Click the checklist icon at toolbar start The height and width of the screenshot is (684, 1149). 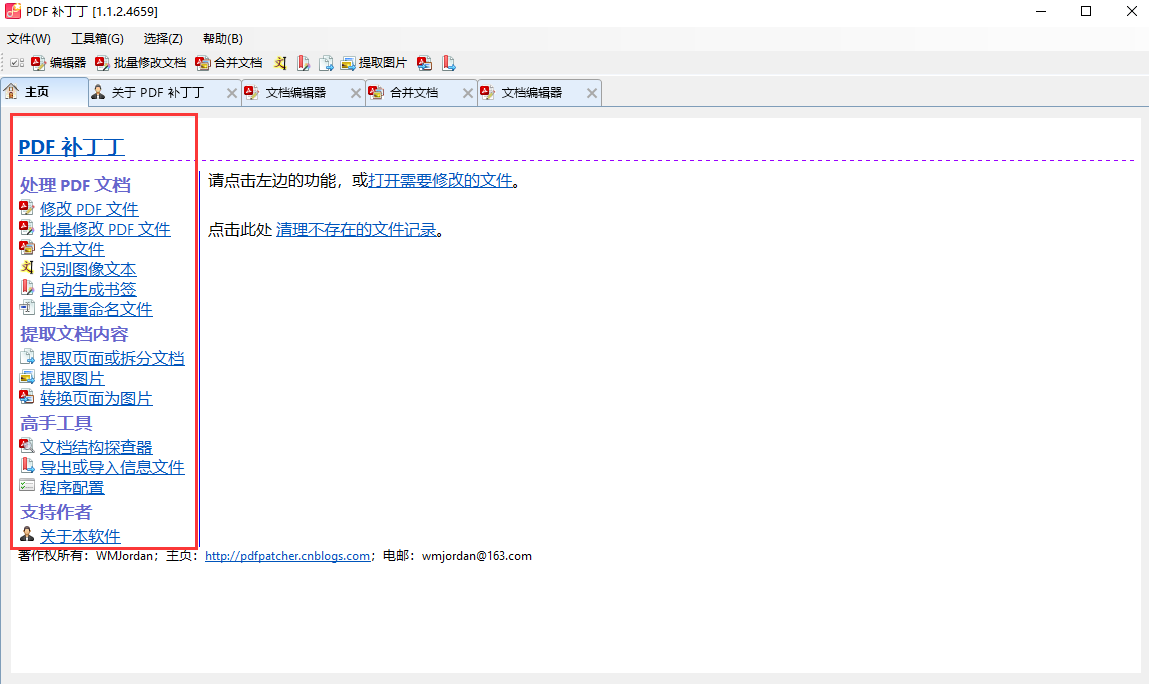[x=17, y=63]
